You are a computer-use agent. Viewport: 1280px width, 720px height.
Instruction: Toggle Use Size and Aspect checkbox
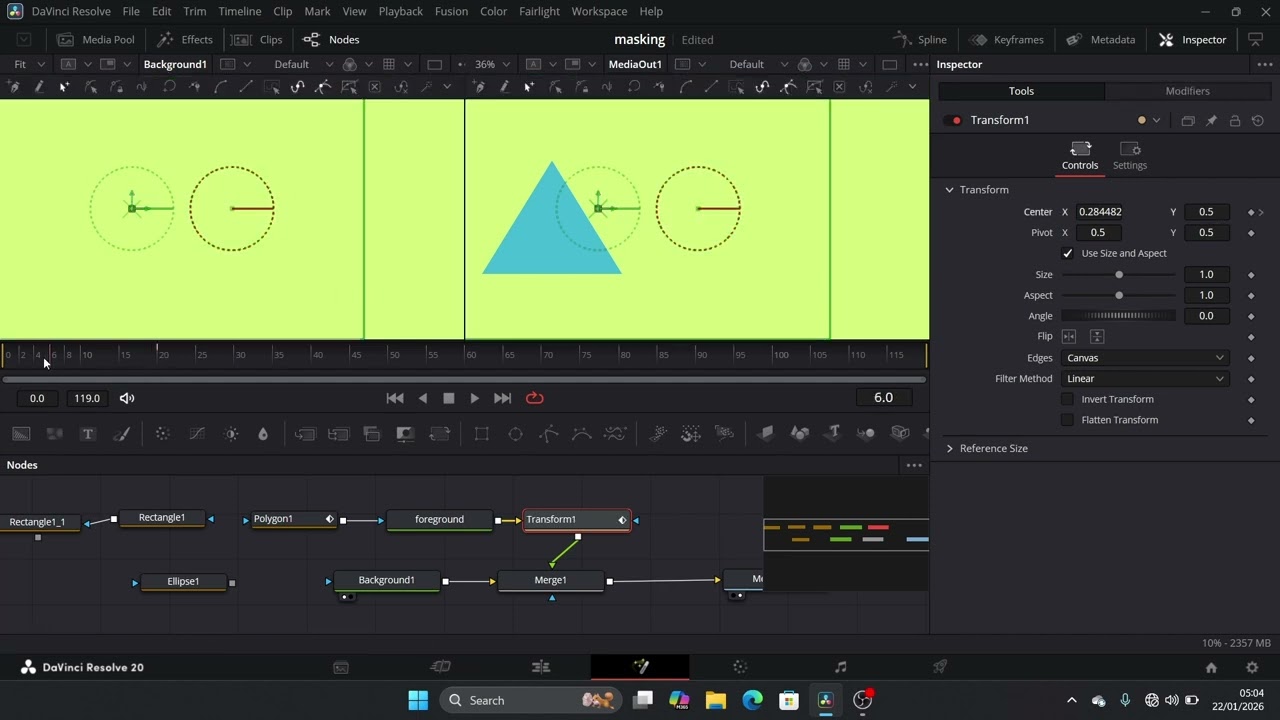1067,254
